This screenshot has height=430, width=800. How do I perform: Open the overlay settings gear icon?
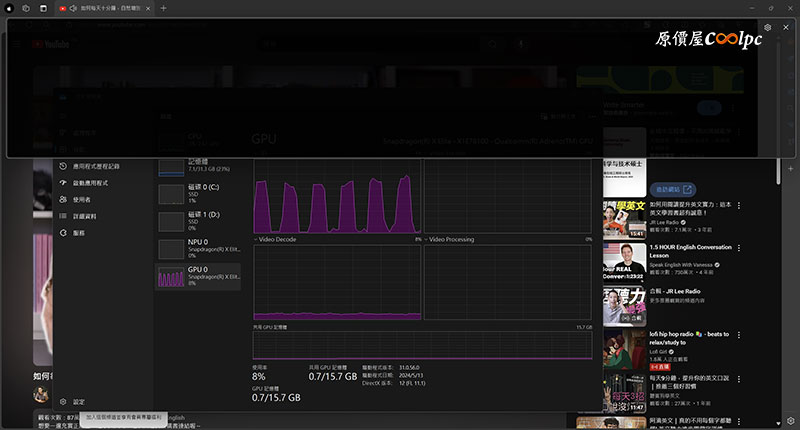768,28
